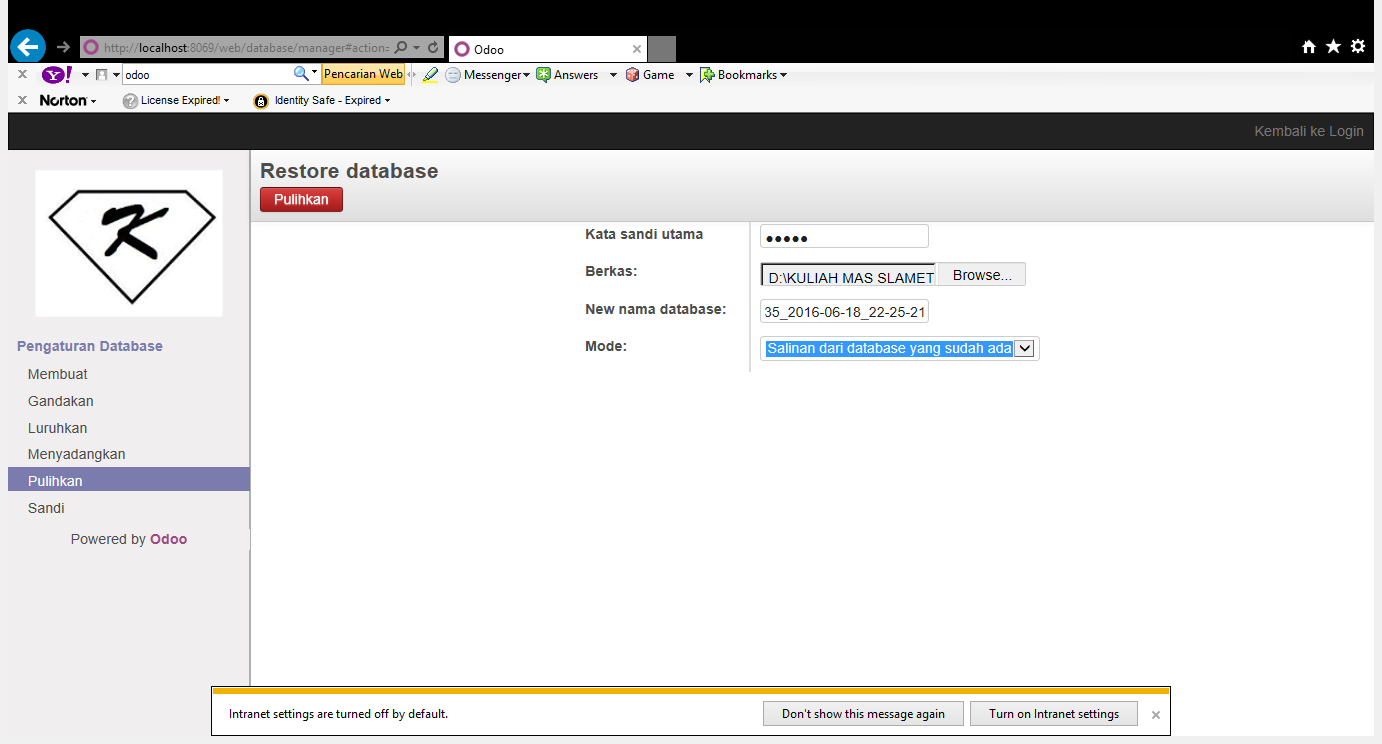Open the browser Home icon

[x=1309, y=47]
